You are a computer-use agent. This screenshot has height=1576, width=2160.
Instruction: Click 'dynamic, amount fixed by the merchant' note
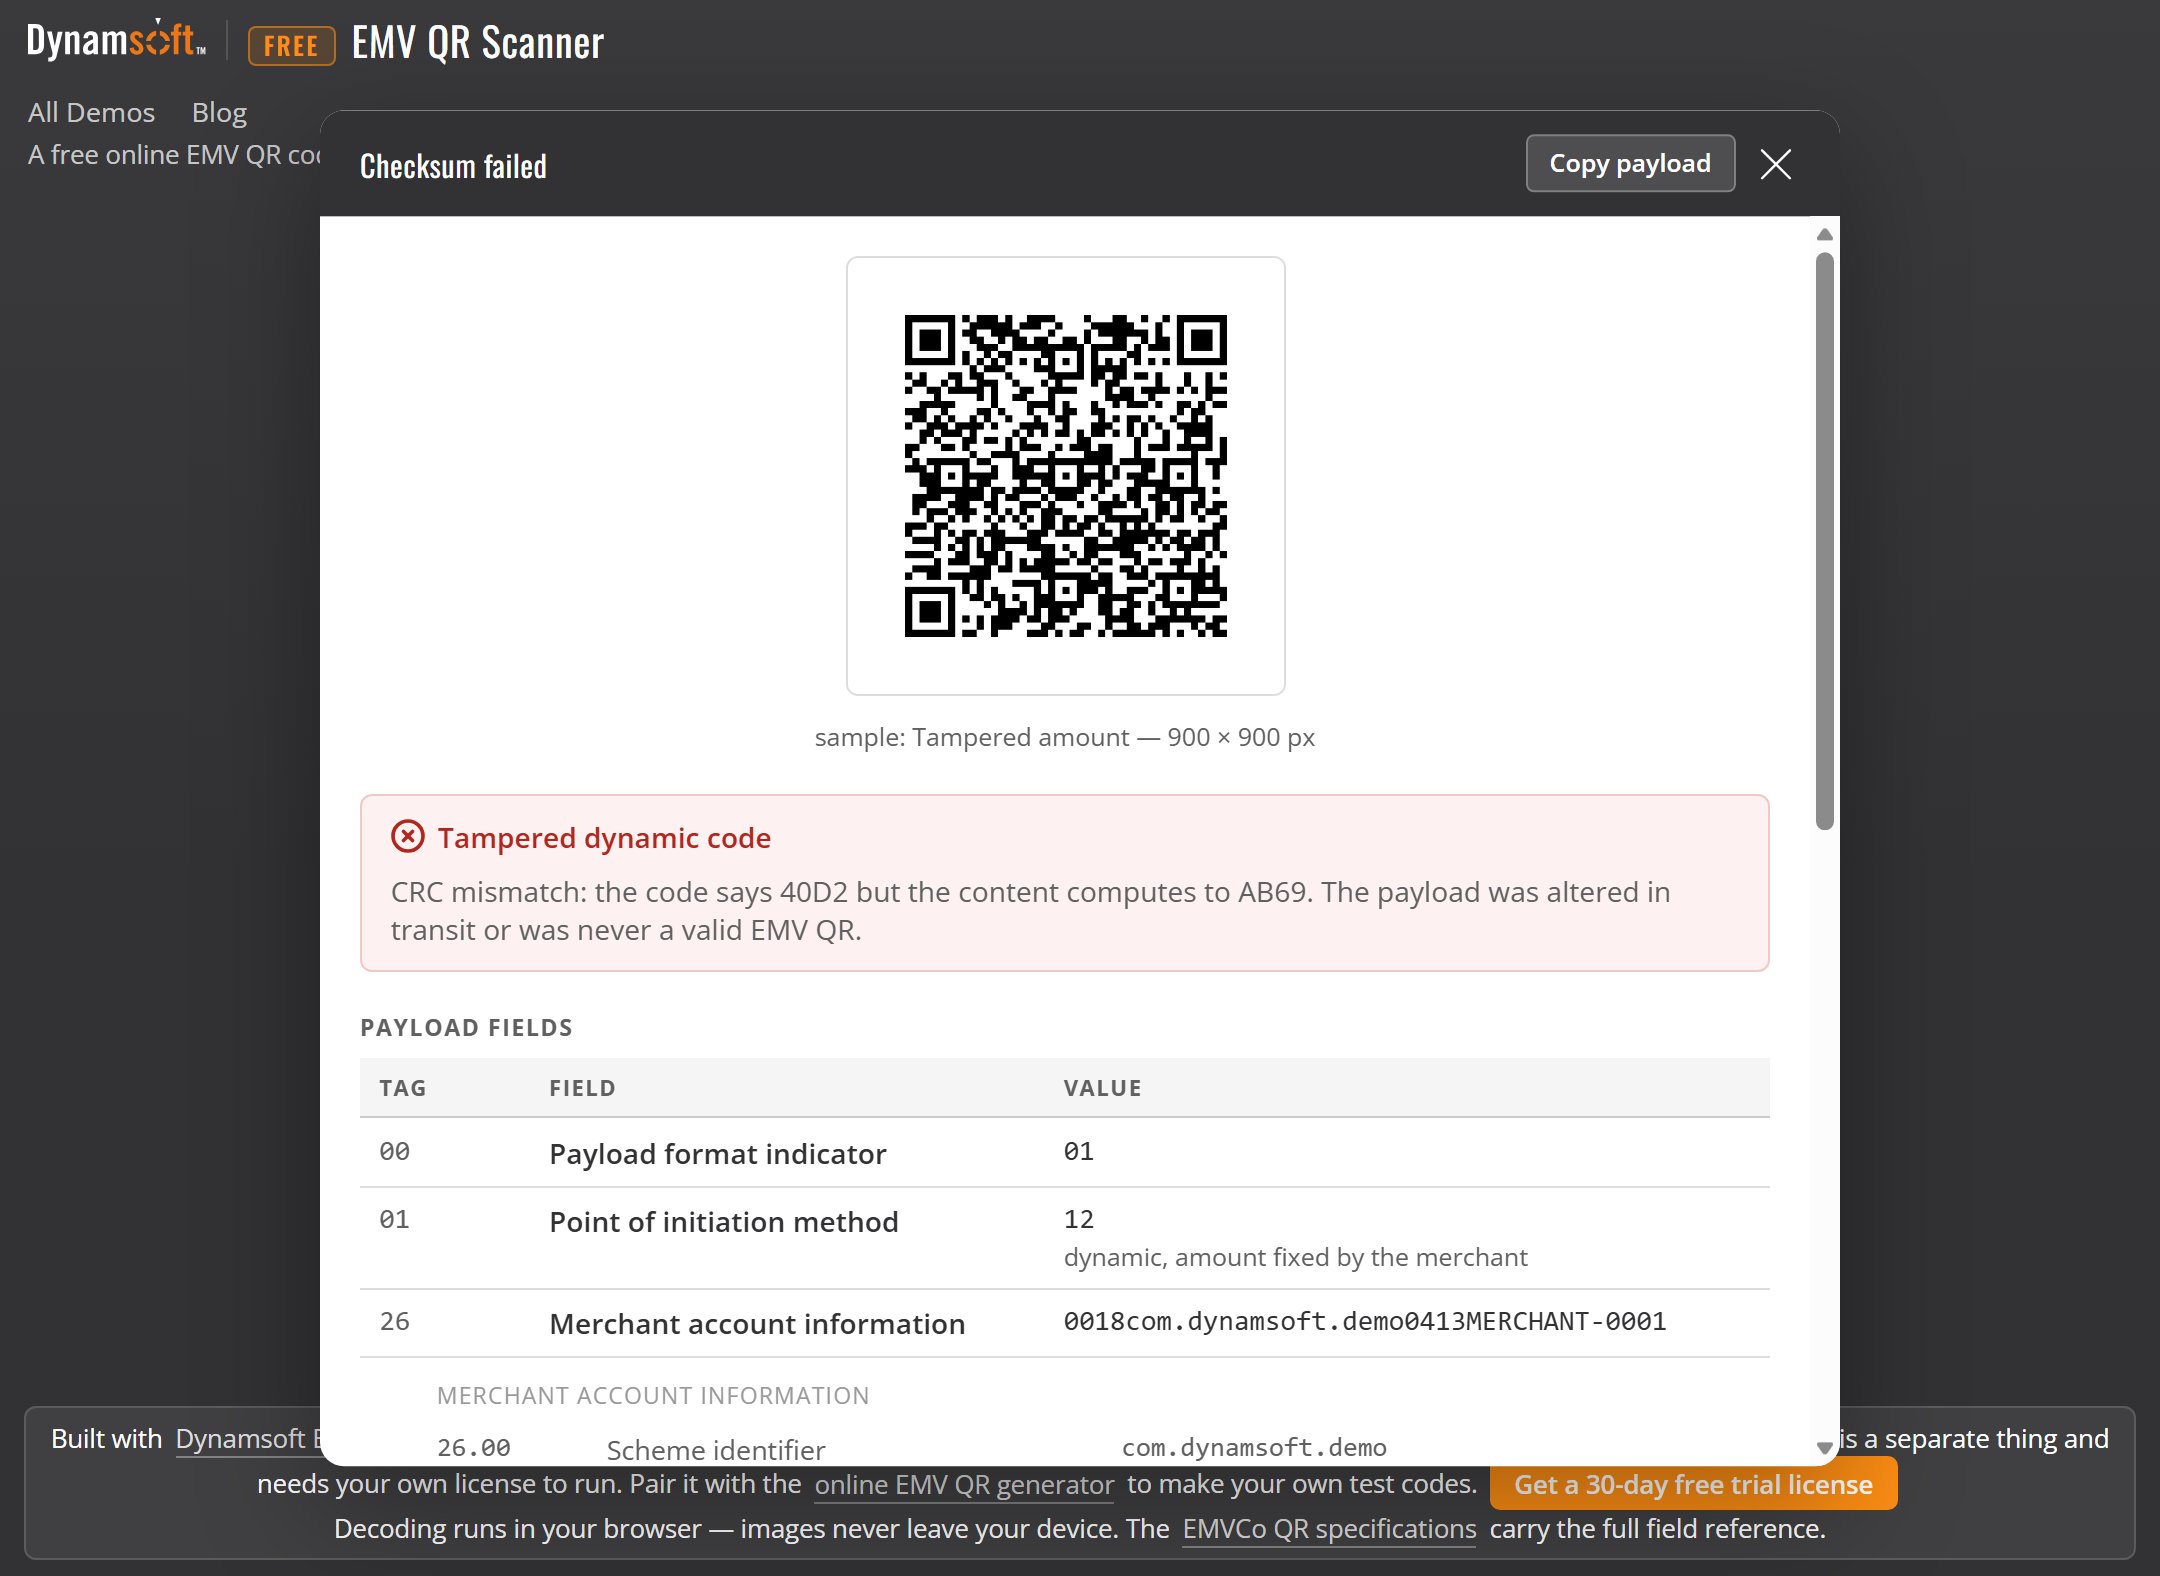pos(1295,1257)
